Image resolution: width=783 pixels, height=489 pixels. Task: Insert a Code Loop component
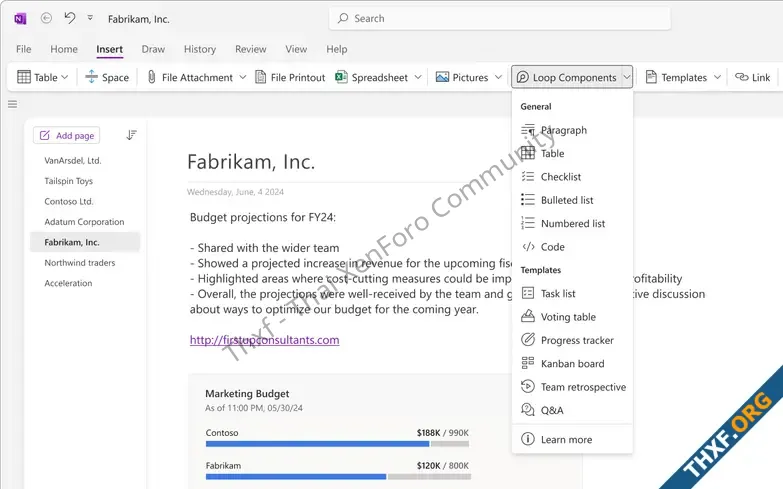(x=572, y=247)
